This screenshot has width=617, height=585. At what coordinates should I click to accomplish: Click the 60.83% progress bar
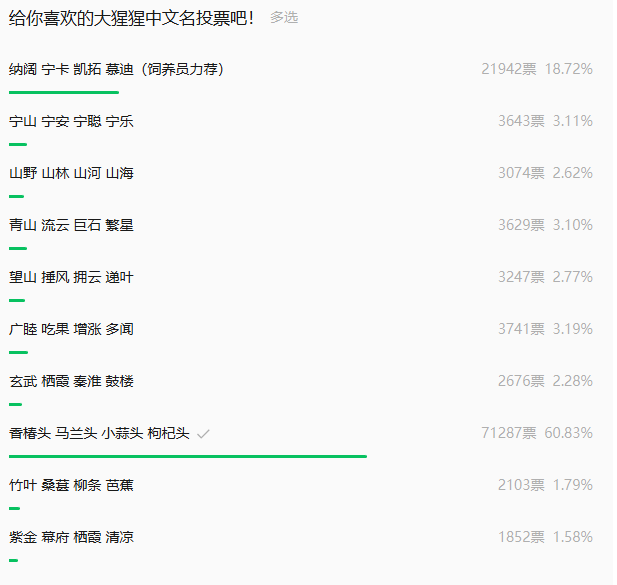point(188,456)
